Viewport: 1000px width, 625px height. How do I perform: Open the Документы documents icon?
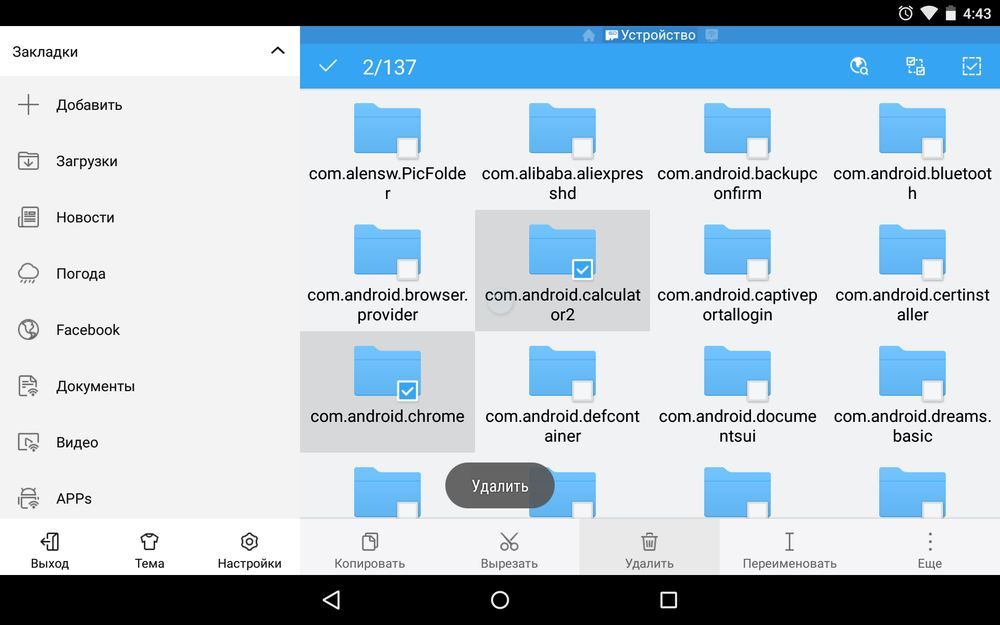coord(28,386)
